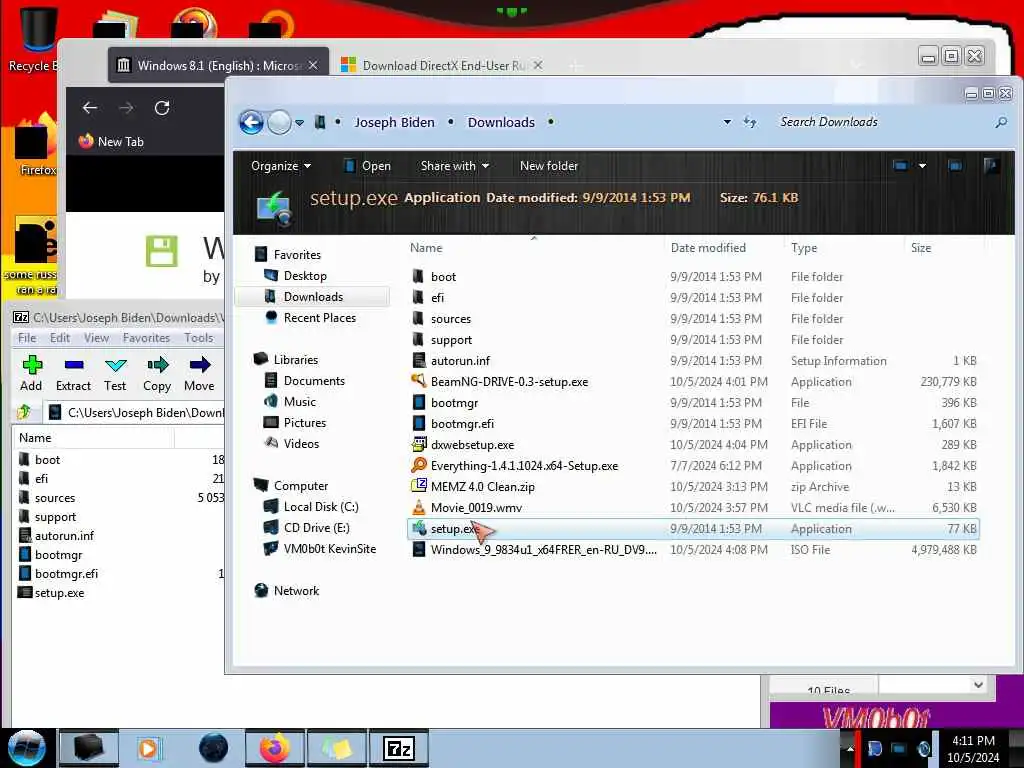Select CD Drive (E:) in navigation pane
The width and height of the screenshot is (1024, 768).
(x=316, y=527)
